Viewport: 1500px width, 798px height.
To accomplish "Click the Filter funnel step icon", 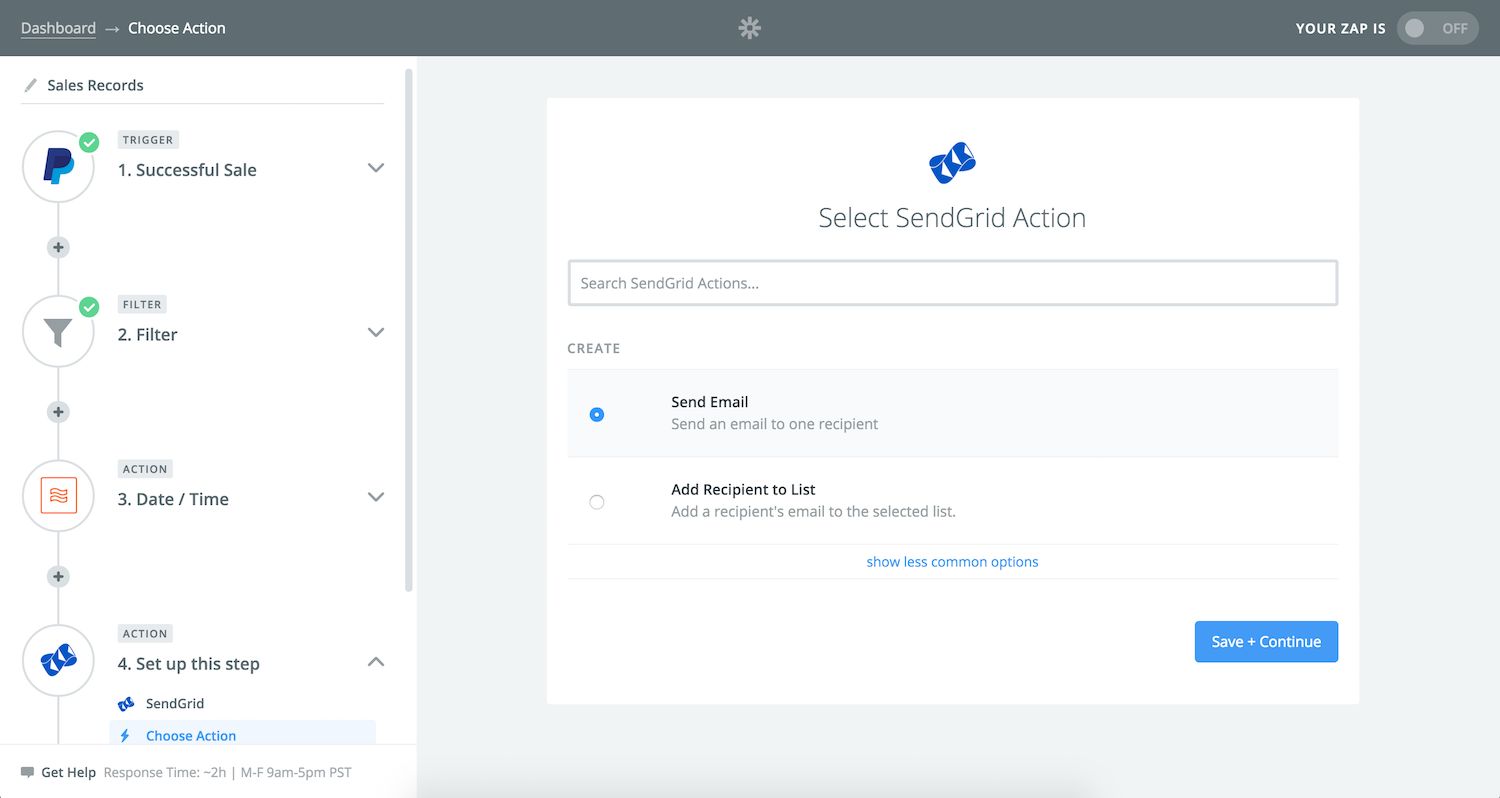I will click(58, 332).
